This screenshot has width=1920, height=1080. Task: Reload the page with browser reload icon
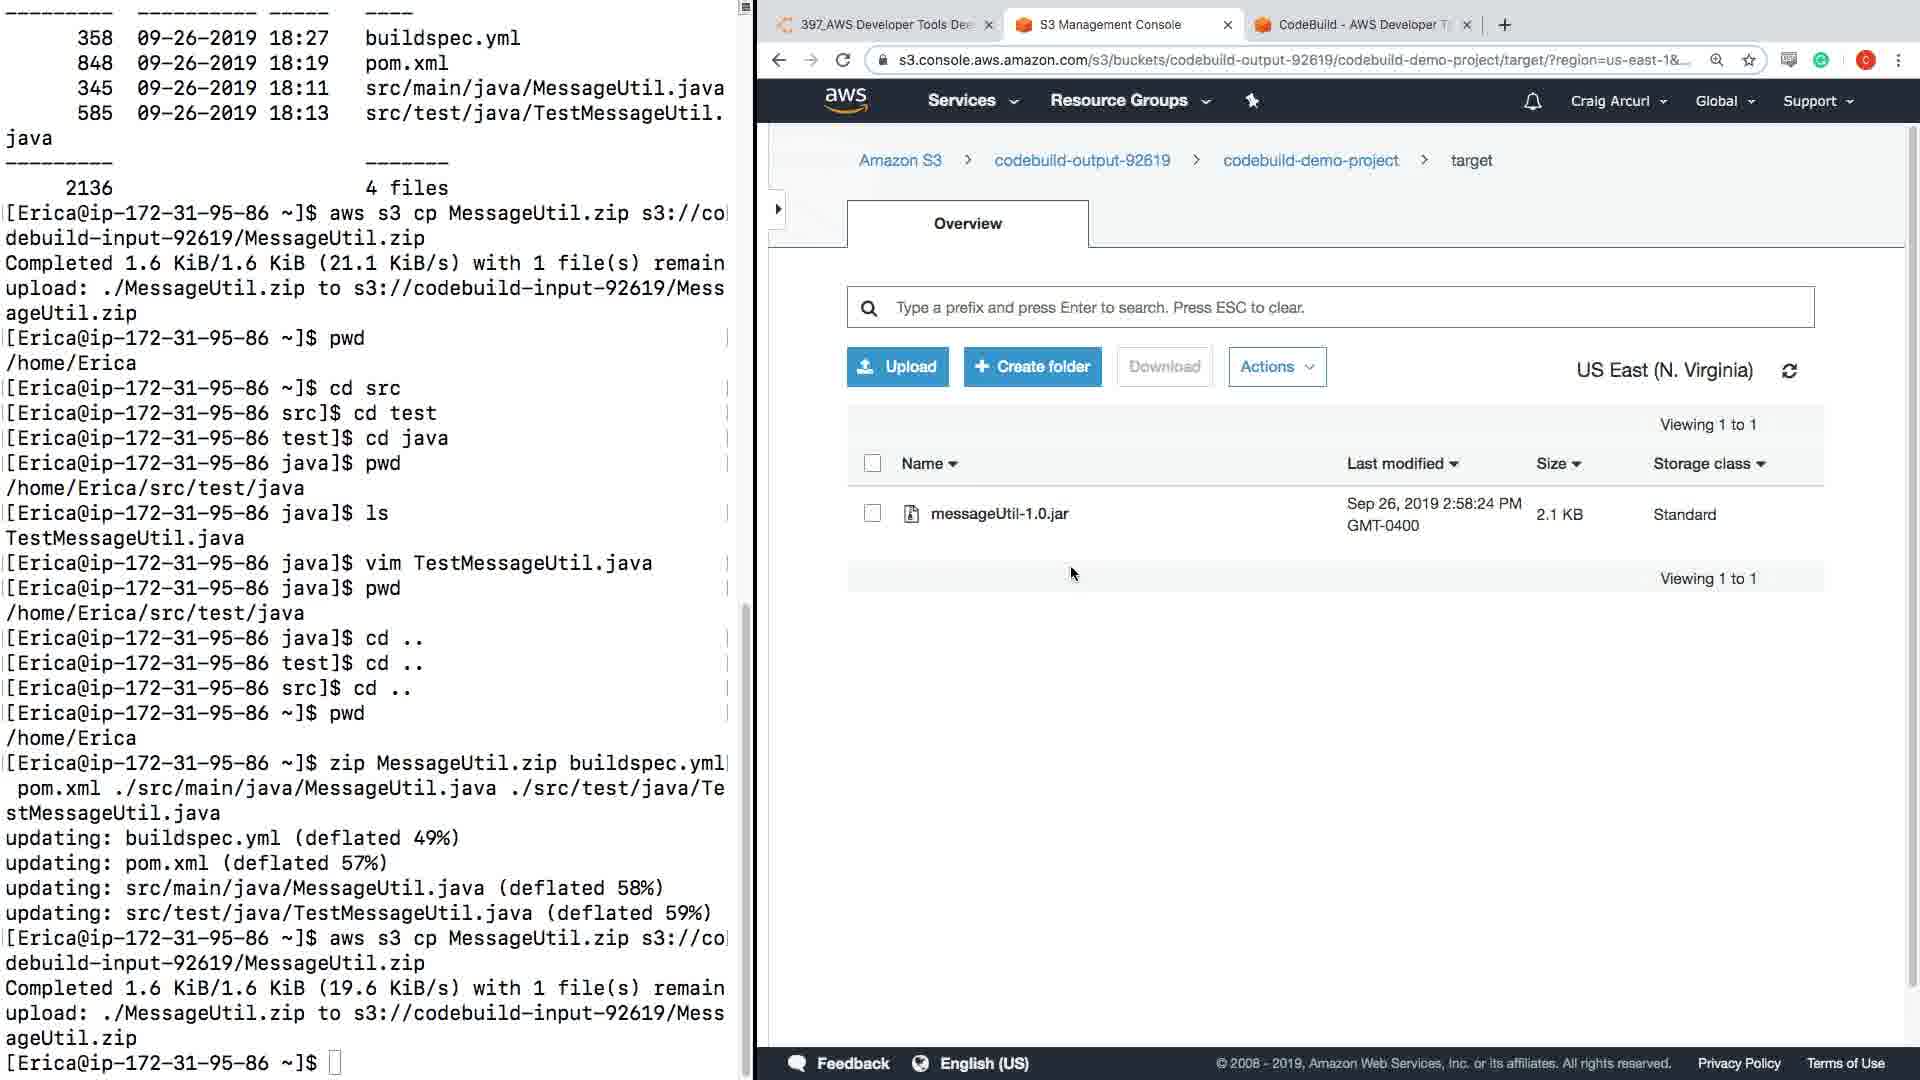pos(843,60)
